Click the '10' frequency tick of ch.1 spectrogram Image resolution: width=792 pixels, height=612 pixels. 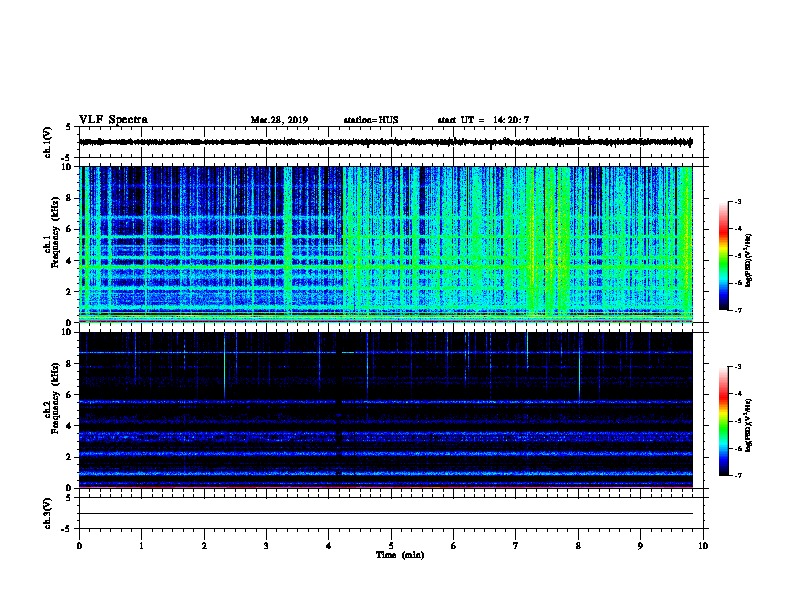point(68,167)
